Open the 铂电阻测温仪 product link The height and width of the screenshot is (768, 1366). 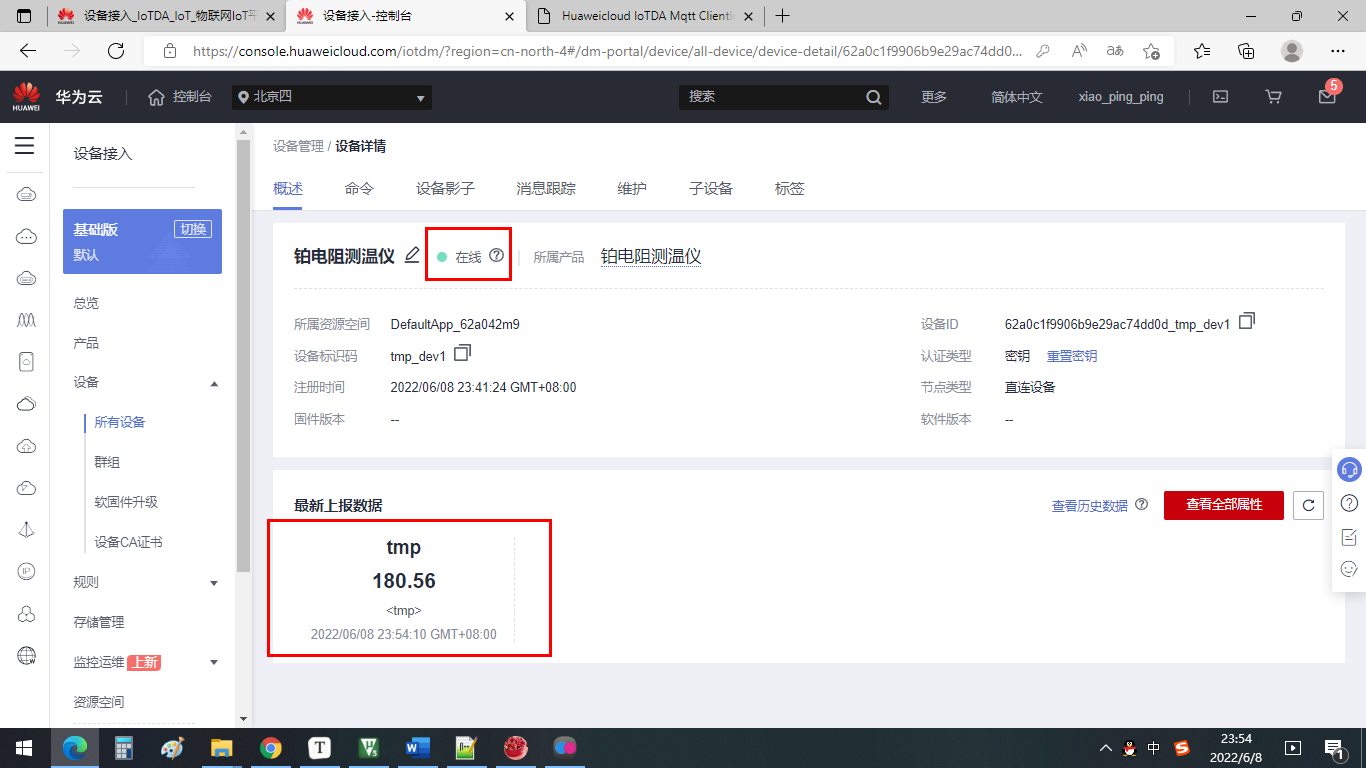(x=651, y=256)
